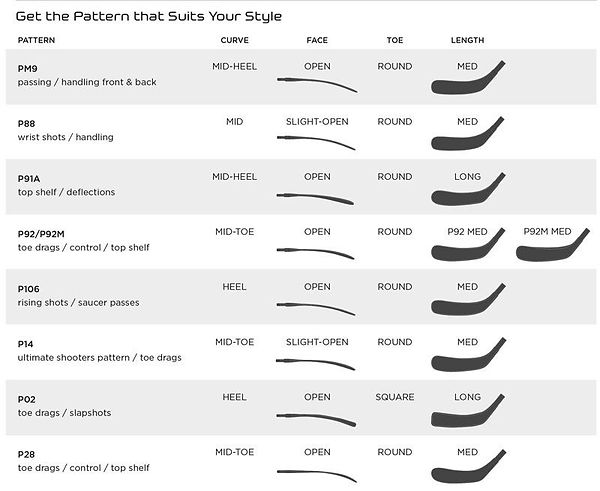Viewport: 600px width, 491px height.
Task: Select the PM9 pattern name
Action: [x=27, y=68]
